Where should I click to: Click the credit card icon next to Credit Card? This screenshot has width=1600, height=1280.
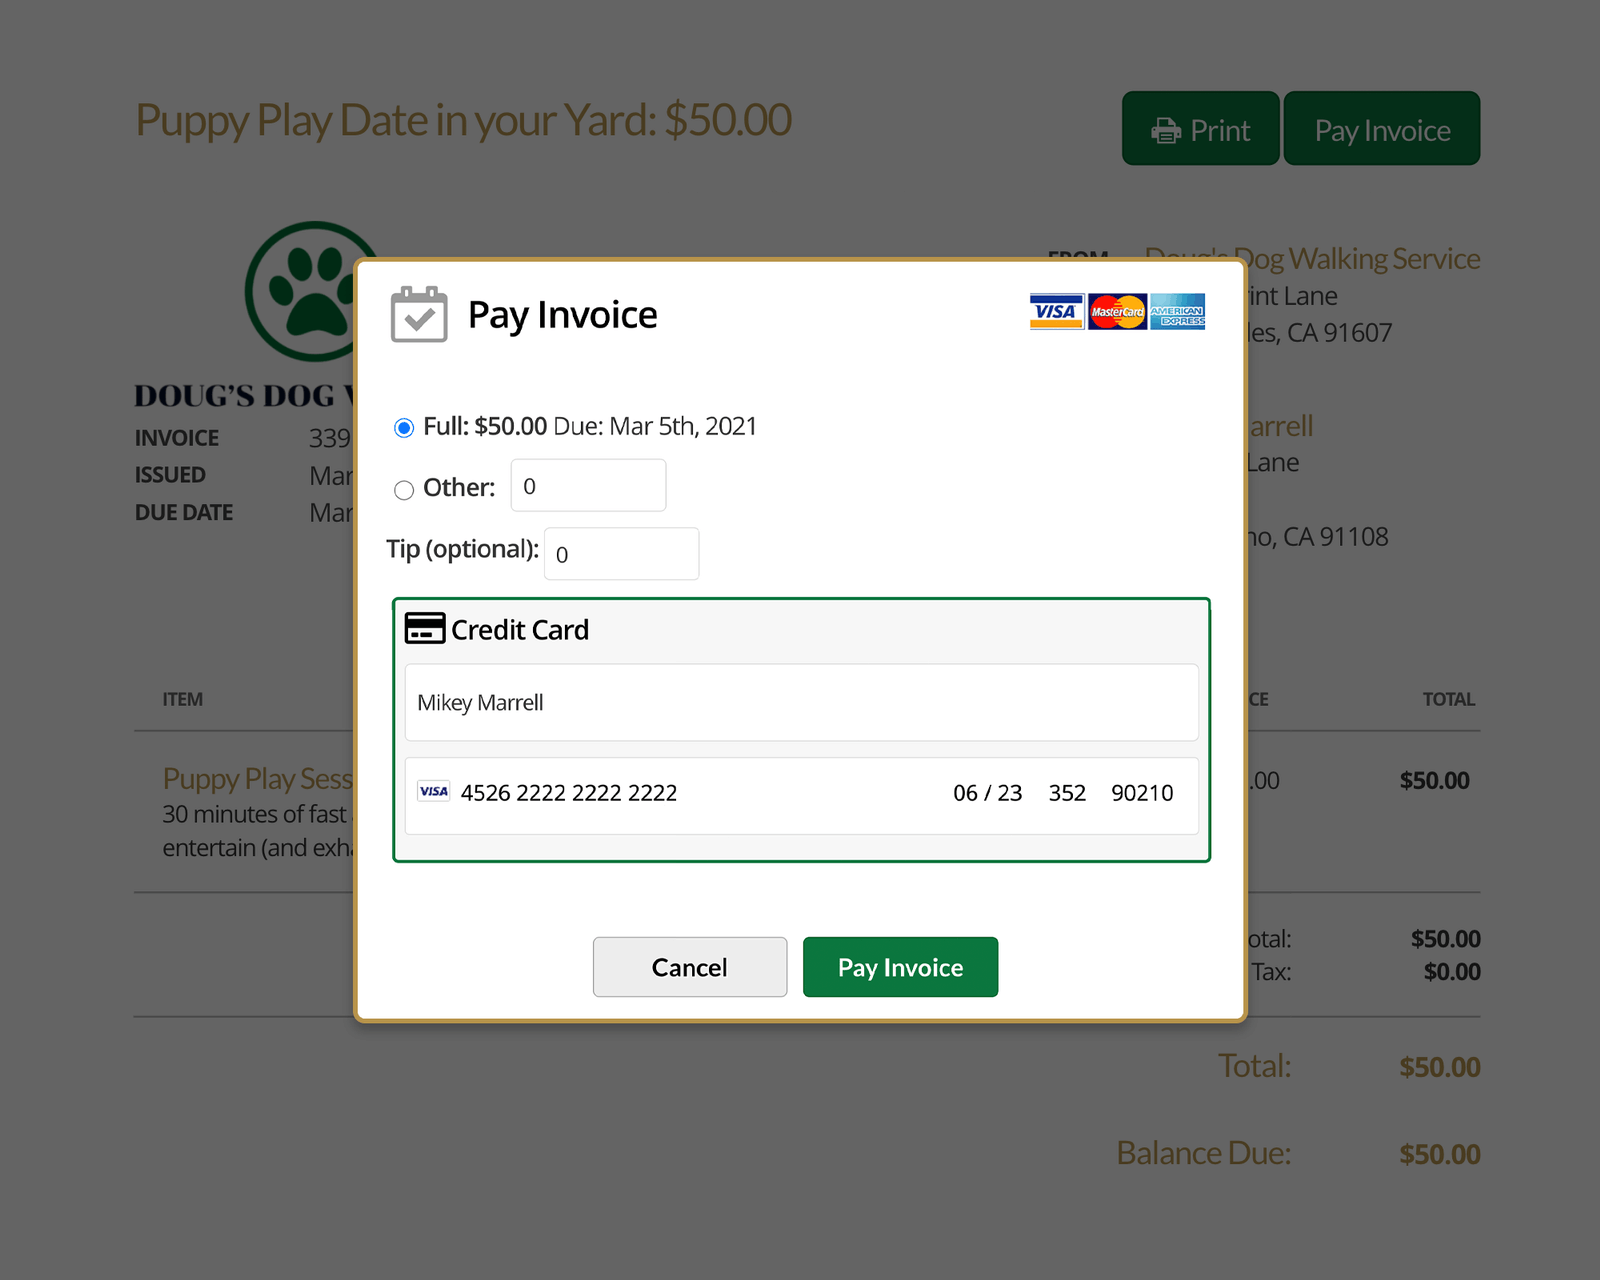click(x=424, y=628)
